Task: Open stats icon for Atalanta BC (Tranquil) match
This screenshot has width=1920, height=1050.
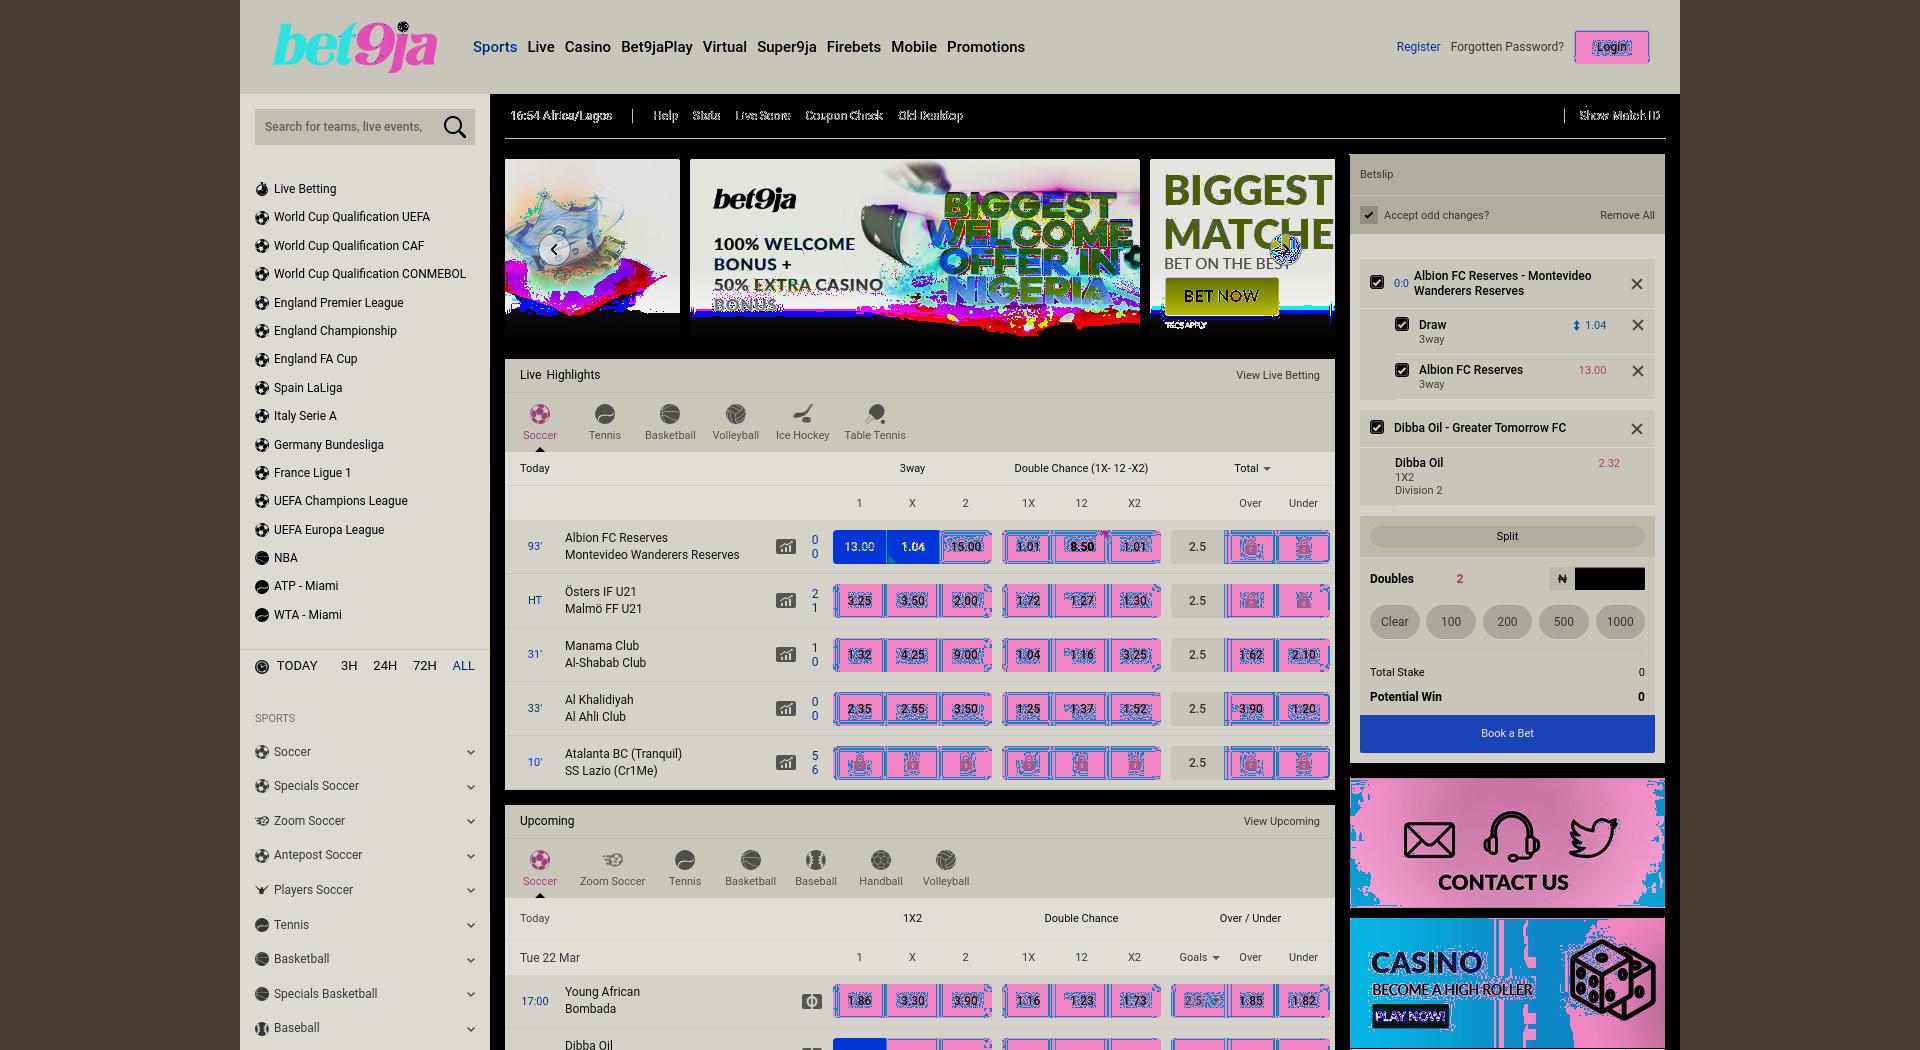Action: (786, 763)
